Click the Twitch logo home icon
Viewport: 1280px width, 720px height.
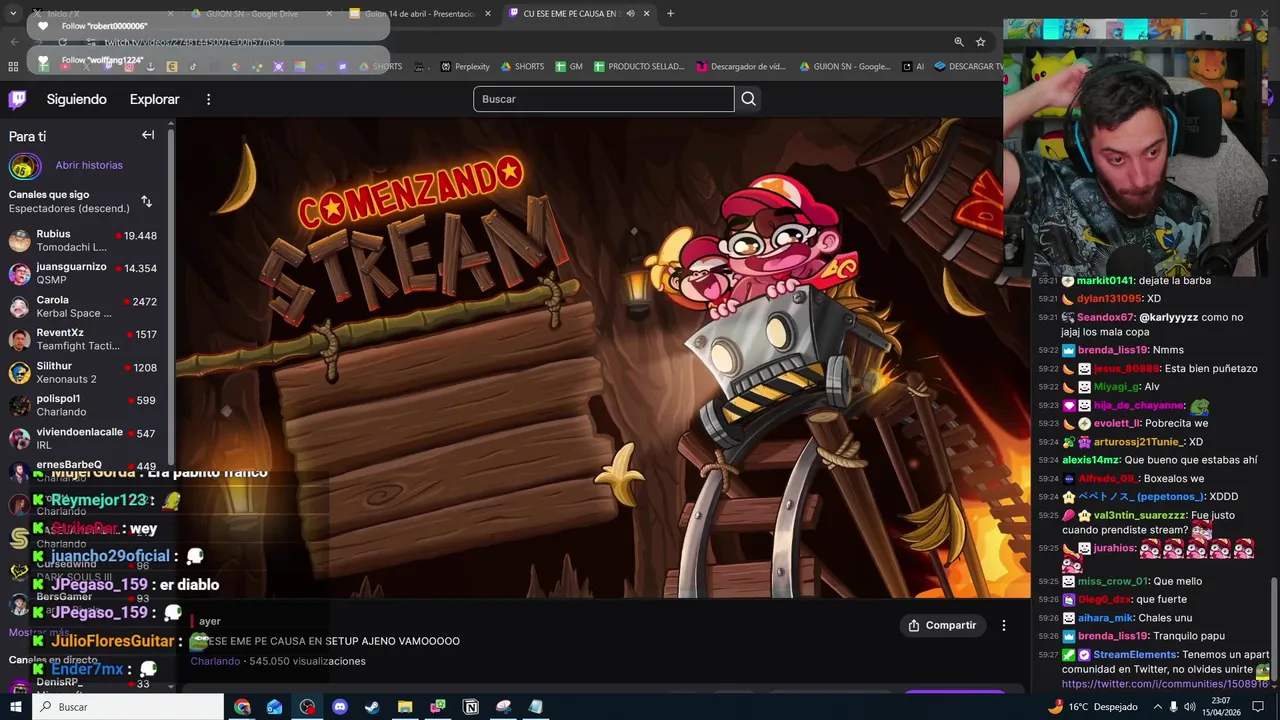tap(17, 99)
